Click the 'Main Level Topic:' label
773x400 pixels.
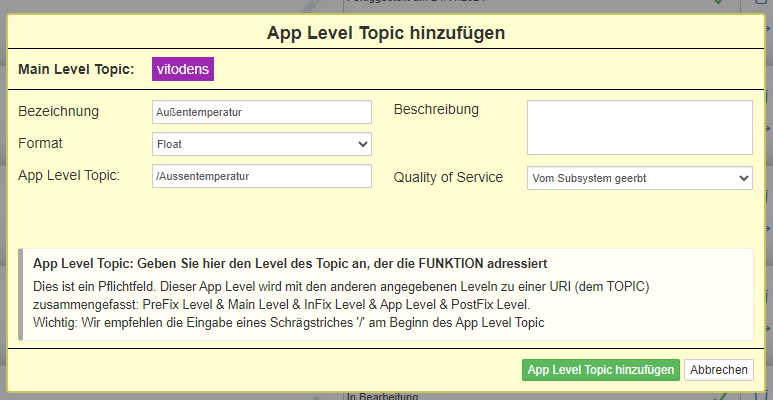pyautogui.click(x=76, y=70)
